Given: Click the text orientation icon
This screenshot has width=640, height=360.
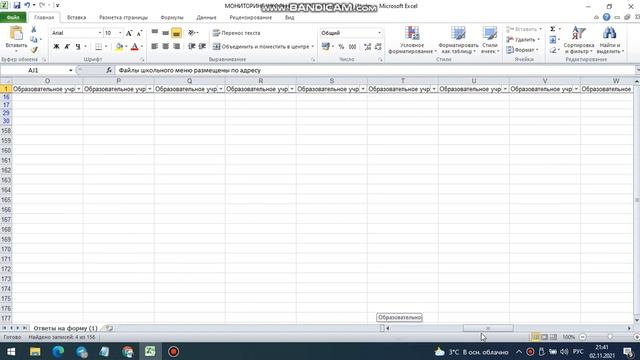Looking at the screenshot, I should pyautogui.click(x=191, y=33).
